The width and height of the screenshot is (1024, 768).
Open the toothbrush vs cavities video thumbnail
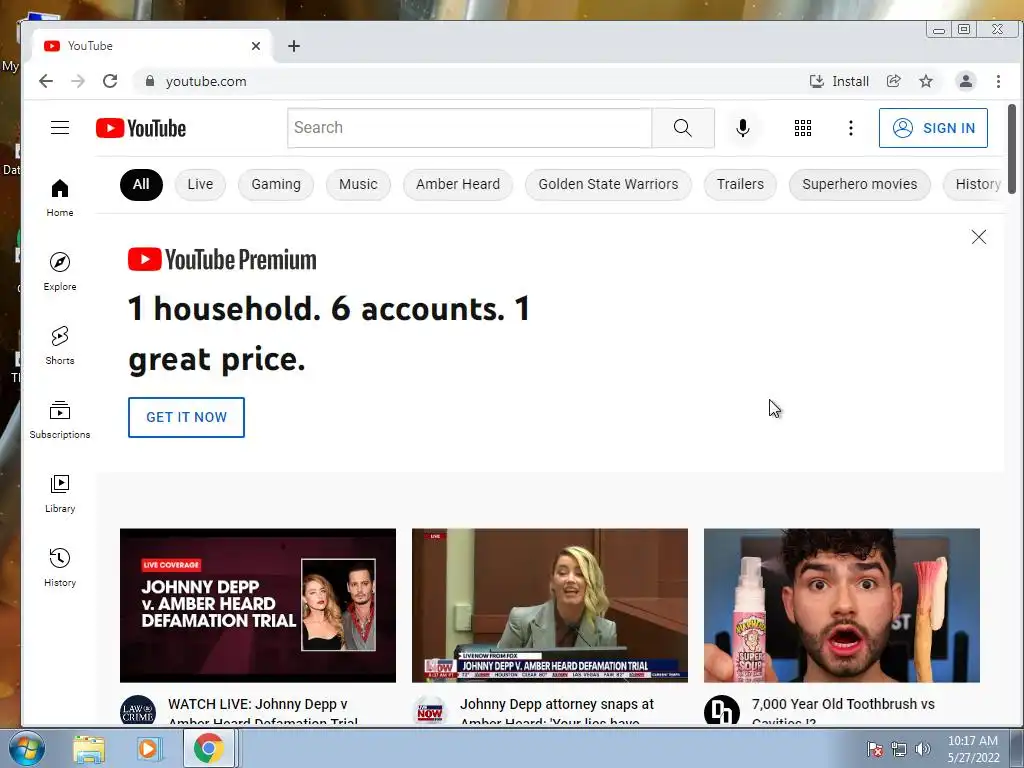coord(842,605)
